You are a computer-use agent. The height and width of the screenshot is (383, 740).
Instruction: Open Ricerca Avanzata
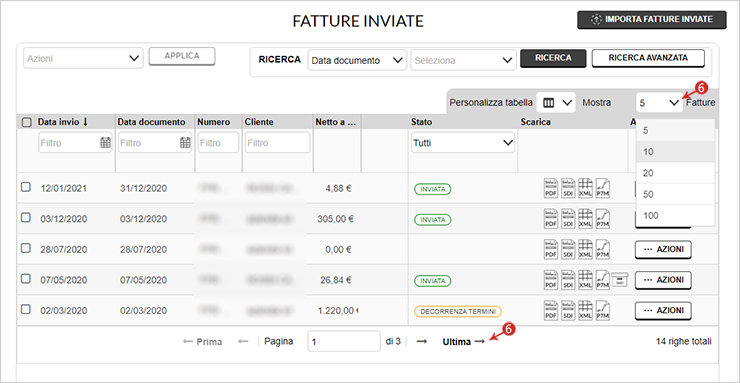click(x=648, y=58)
